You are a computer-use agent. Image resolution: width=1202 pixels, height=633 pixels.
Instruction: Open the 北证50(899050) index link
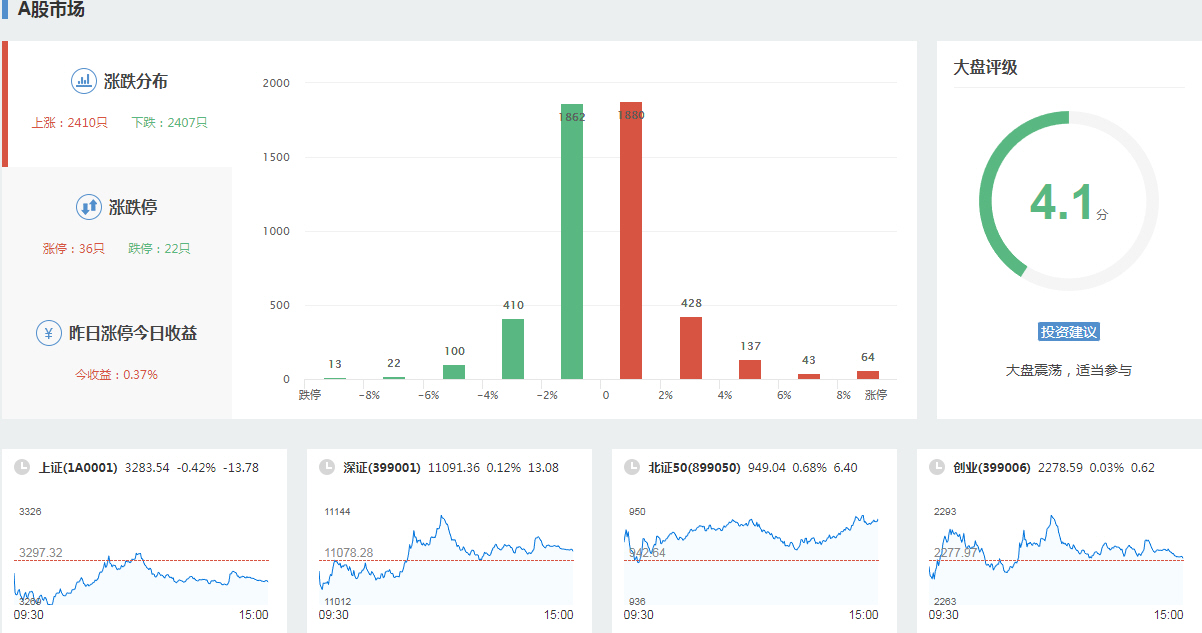tap(694, 467)
